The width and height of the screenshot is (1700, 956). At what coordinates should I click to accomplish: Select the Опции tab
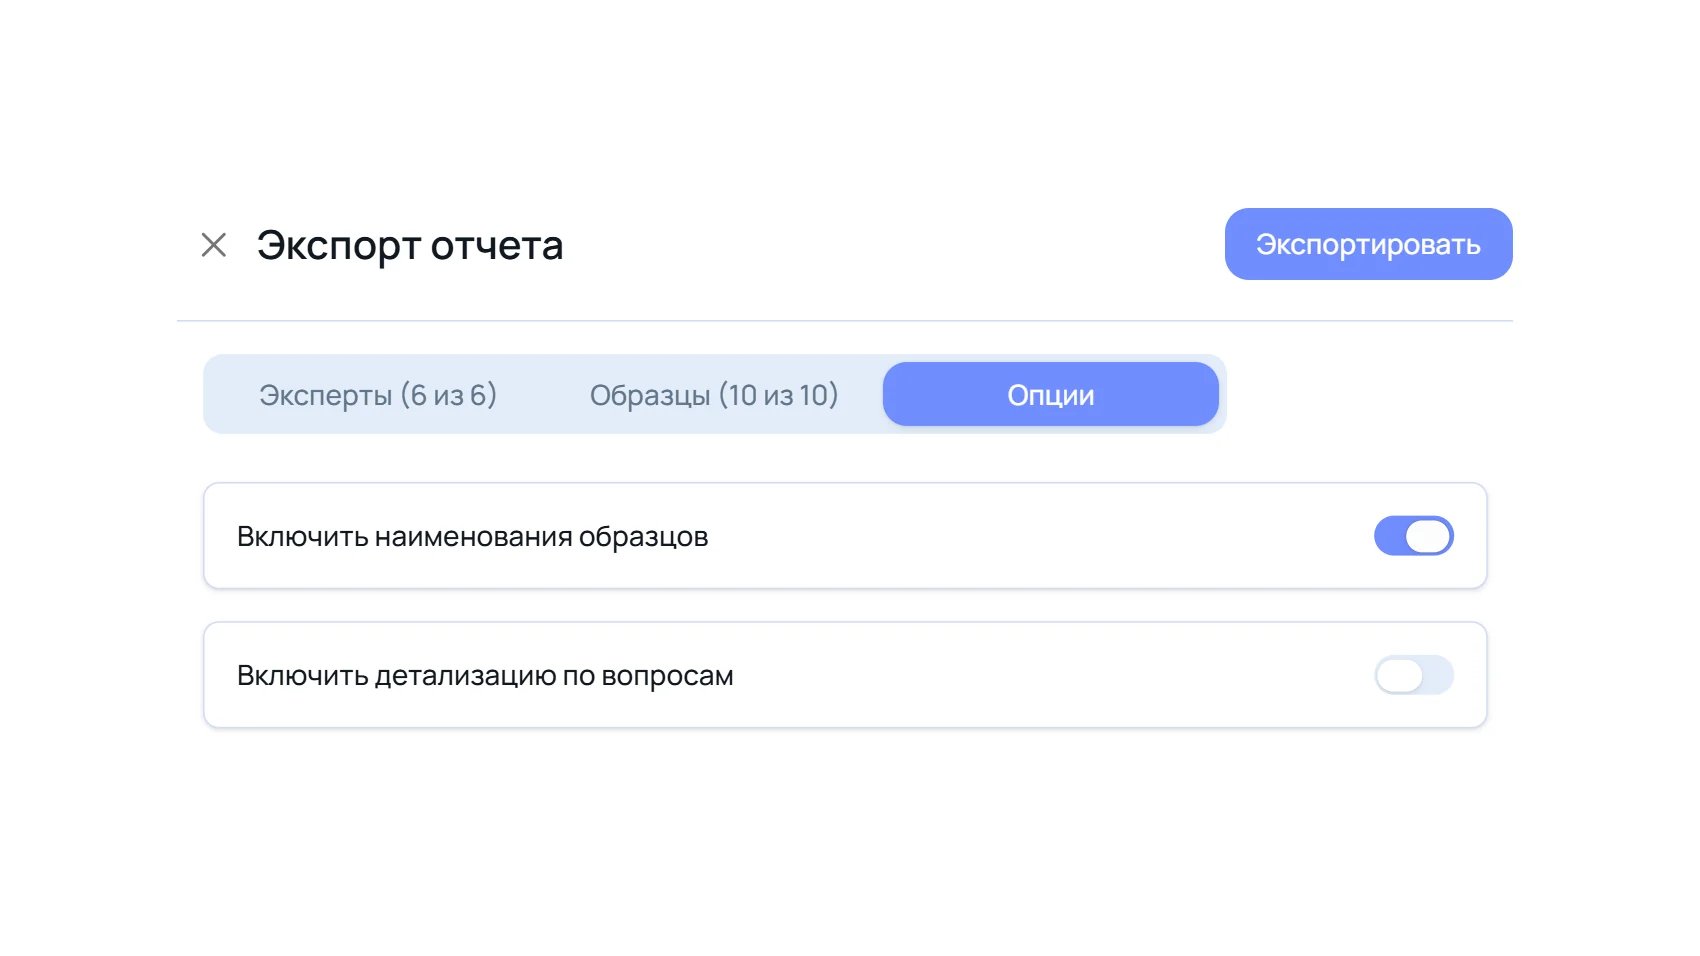pyautogui.click(x=1050, y=395)
